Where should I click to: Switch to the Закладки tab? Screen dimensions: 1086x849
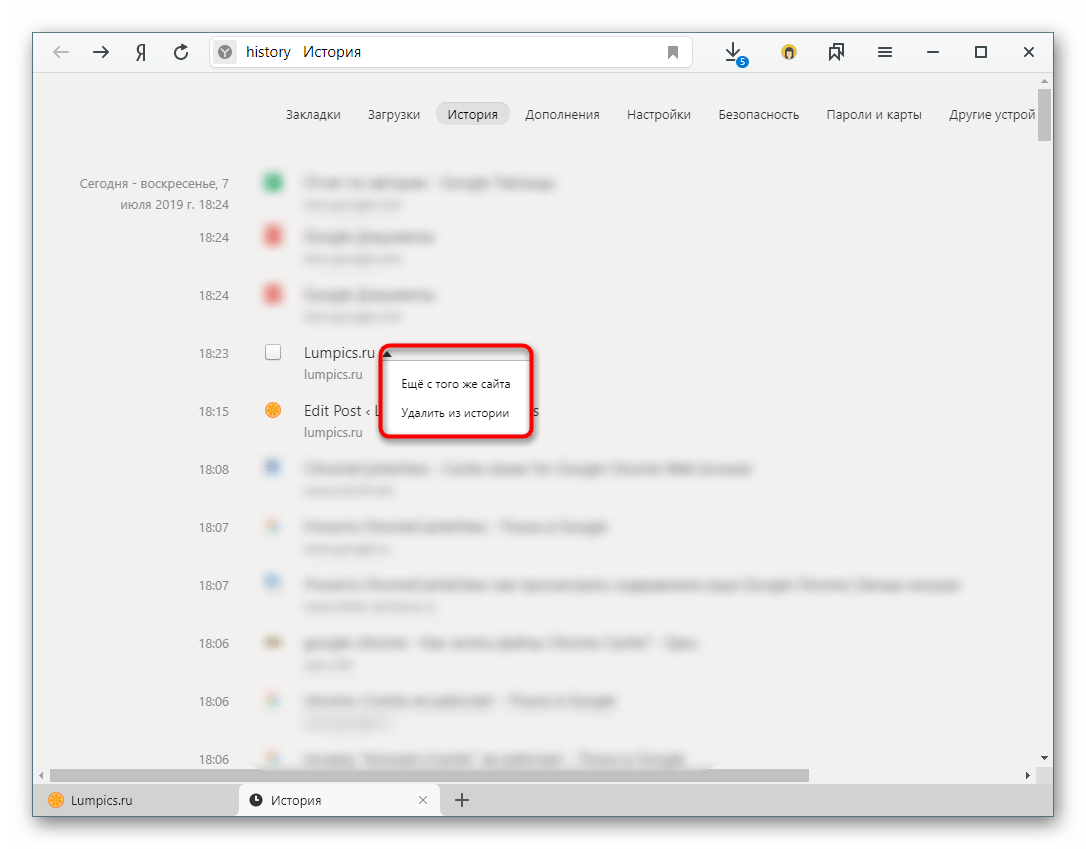(x=313, y=114)
